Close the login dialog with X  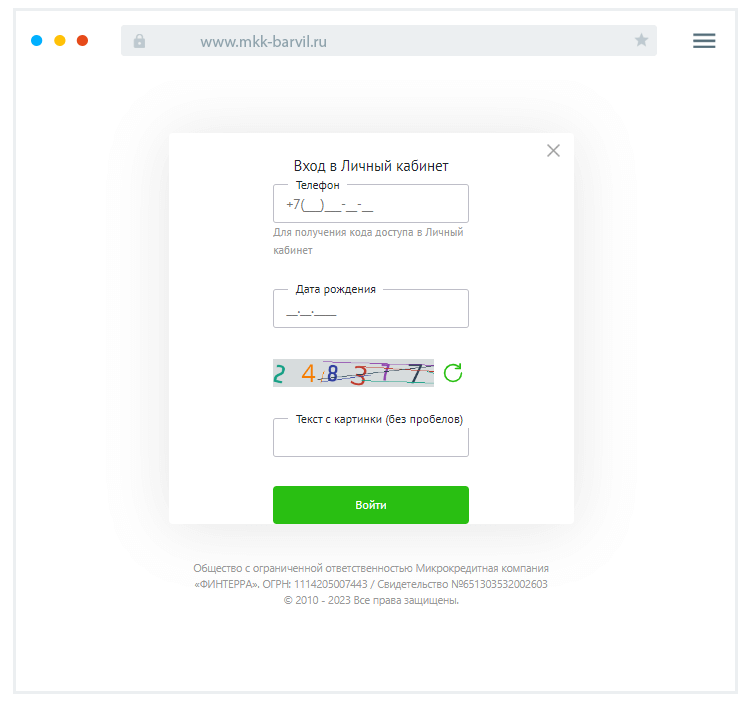553,151
